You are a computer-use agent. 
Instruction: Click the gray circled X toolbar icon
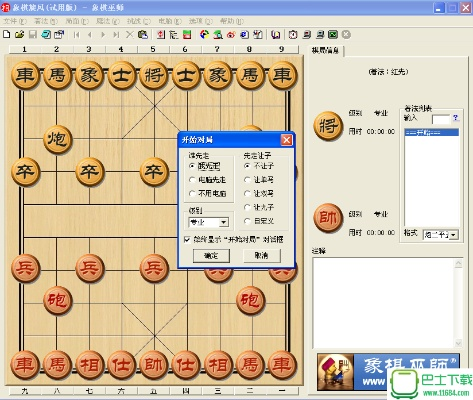click(346, 35)
